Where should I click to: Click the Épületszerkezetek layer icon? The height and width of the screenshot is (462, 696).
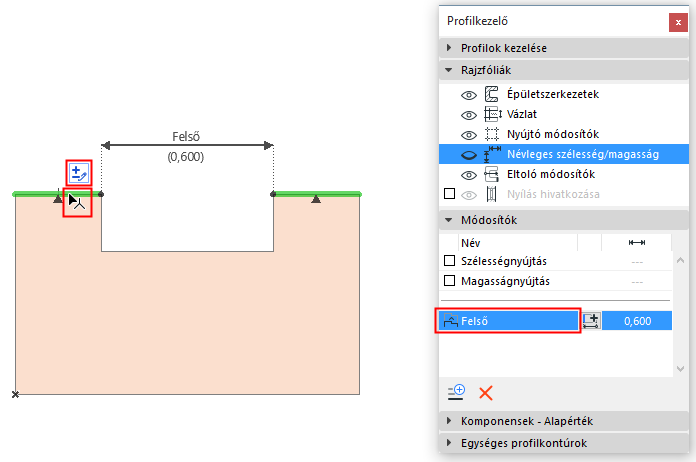point(491,94)
